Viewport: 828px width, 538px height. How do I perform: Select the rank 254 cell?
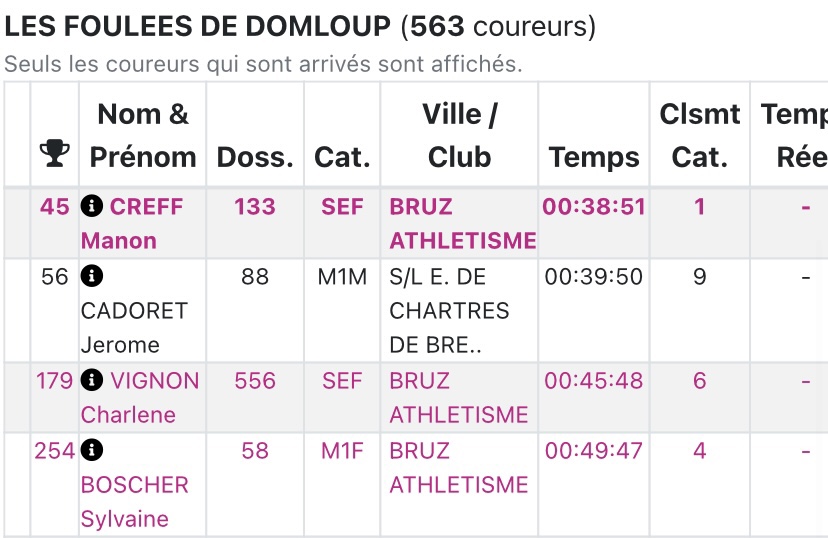tap(54, 451)
